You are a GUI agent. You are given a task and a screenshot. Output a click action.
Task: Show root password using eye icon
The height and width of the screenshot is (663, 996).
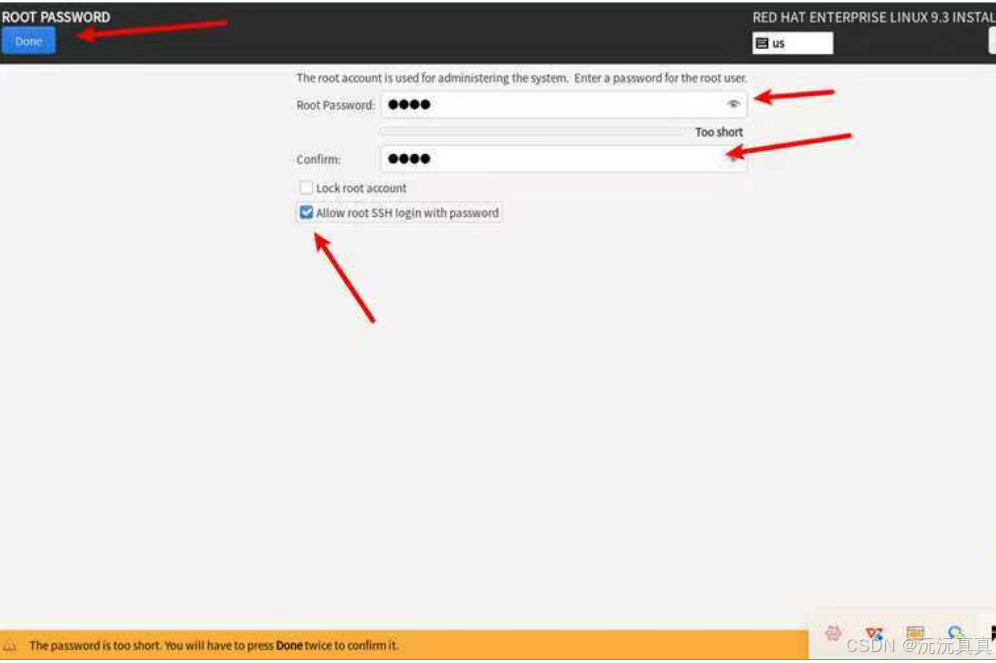click(733, 104)
